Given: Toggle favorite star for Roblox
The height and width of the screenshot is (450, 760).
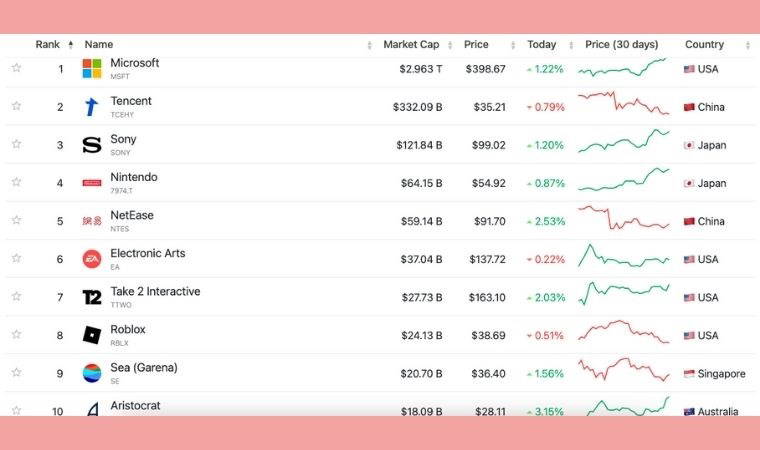Looking at the screenshot, I should [x=16, y=334].
